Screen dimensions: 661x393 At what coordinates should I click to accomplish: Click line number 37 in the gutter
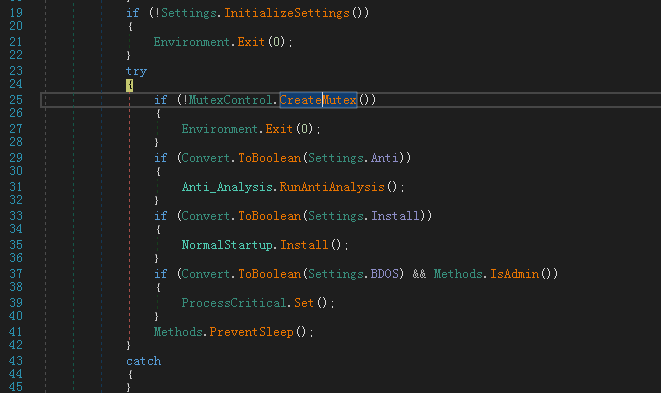tap(16, 275)
